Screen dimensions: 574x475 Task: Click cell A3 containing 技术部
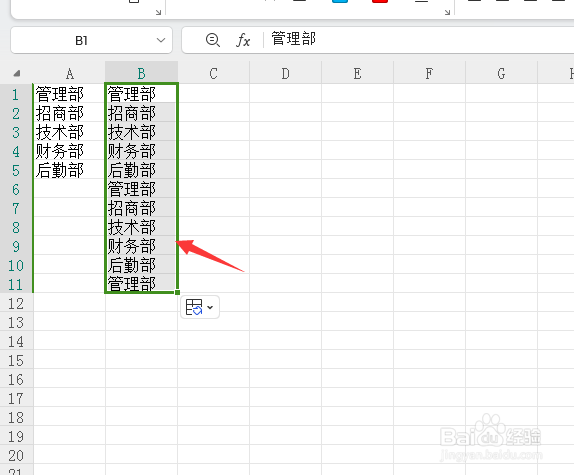coord(70,132)
